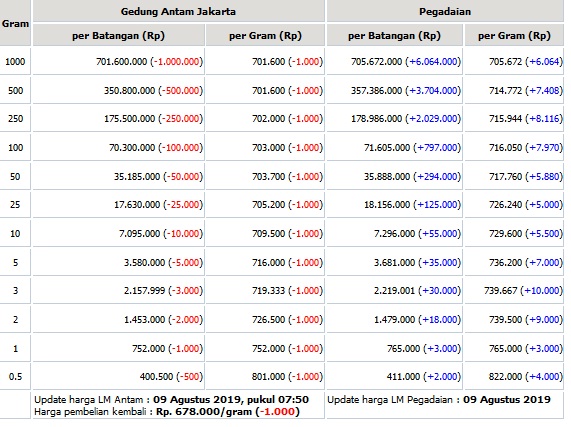
Task: Click Pegadaian per gram value 714.772
Action: 505,91
